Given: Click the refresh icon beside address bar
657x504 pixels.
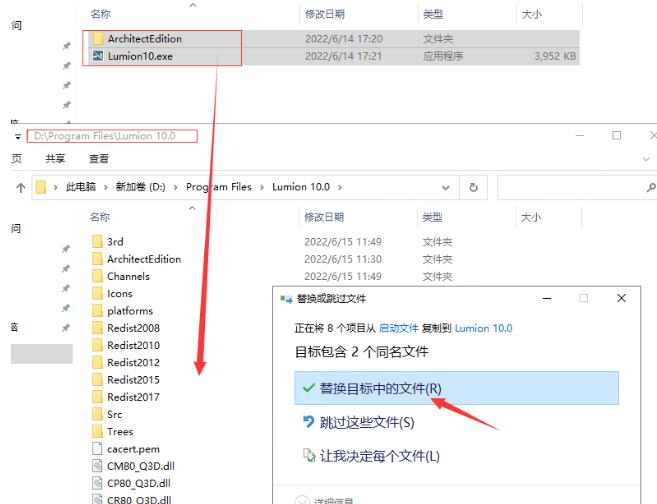Looking at the screenshot, I should click(473, 187).
